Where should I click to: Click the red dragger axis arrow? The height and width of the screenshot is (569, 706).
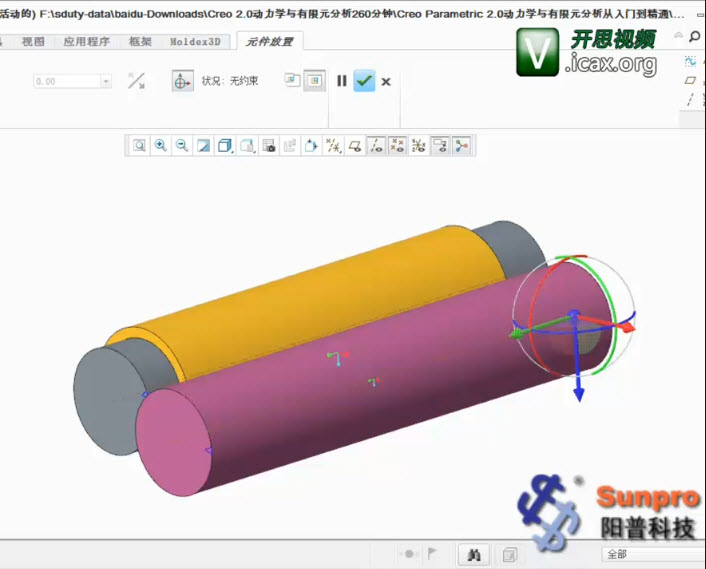click(628, 327)
